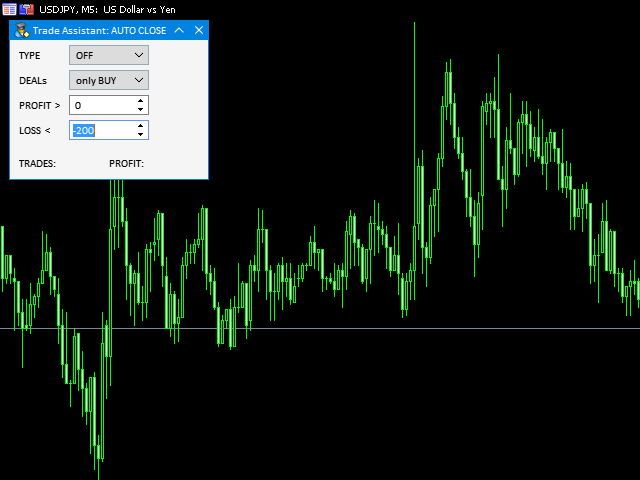Click the DEALs label in the panel
The image size is (640, 480).
click(33, 80)
